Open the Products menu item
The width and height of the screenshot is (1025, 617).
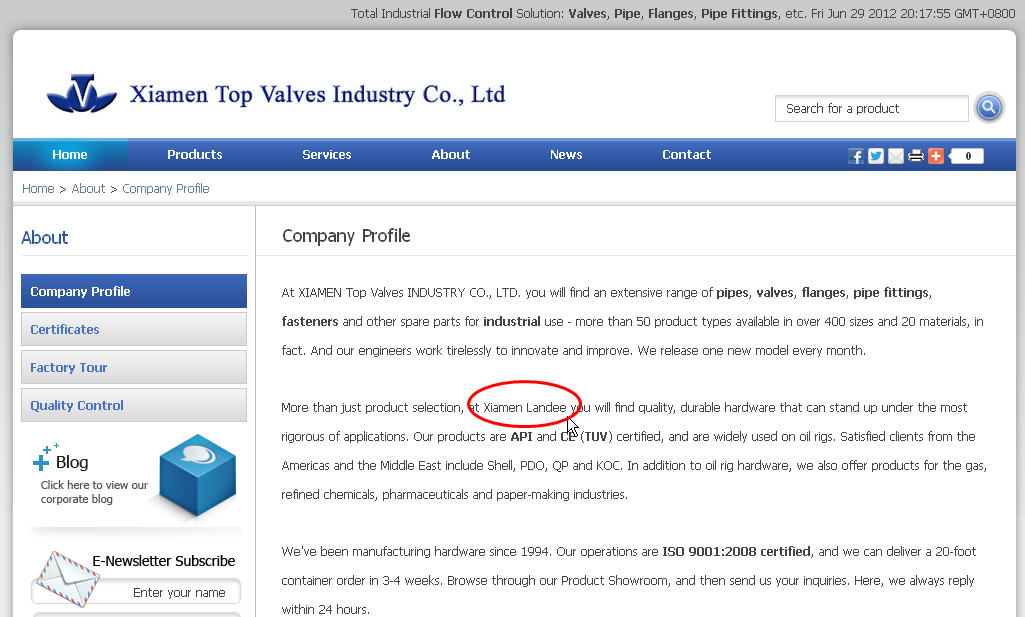(195, 155)
